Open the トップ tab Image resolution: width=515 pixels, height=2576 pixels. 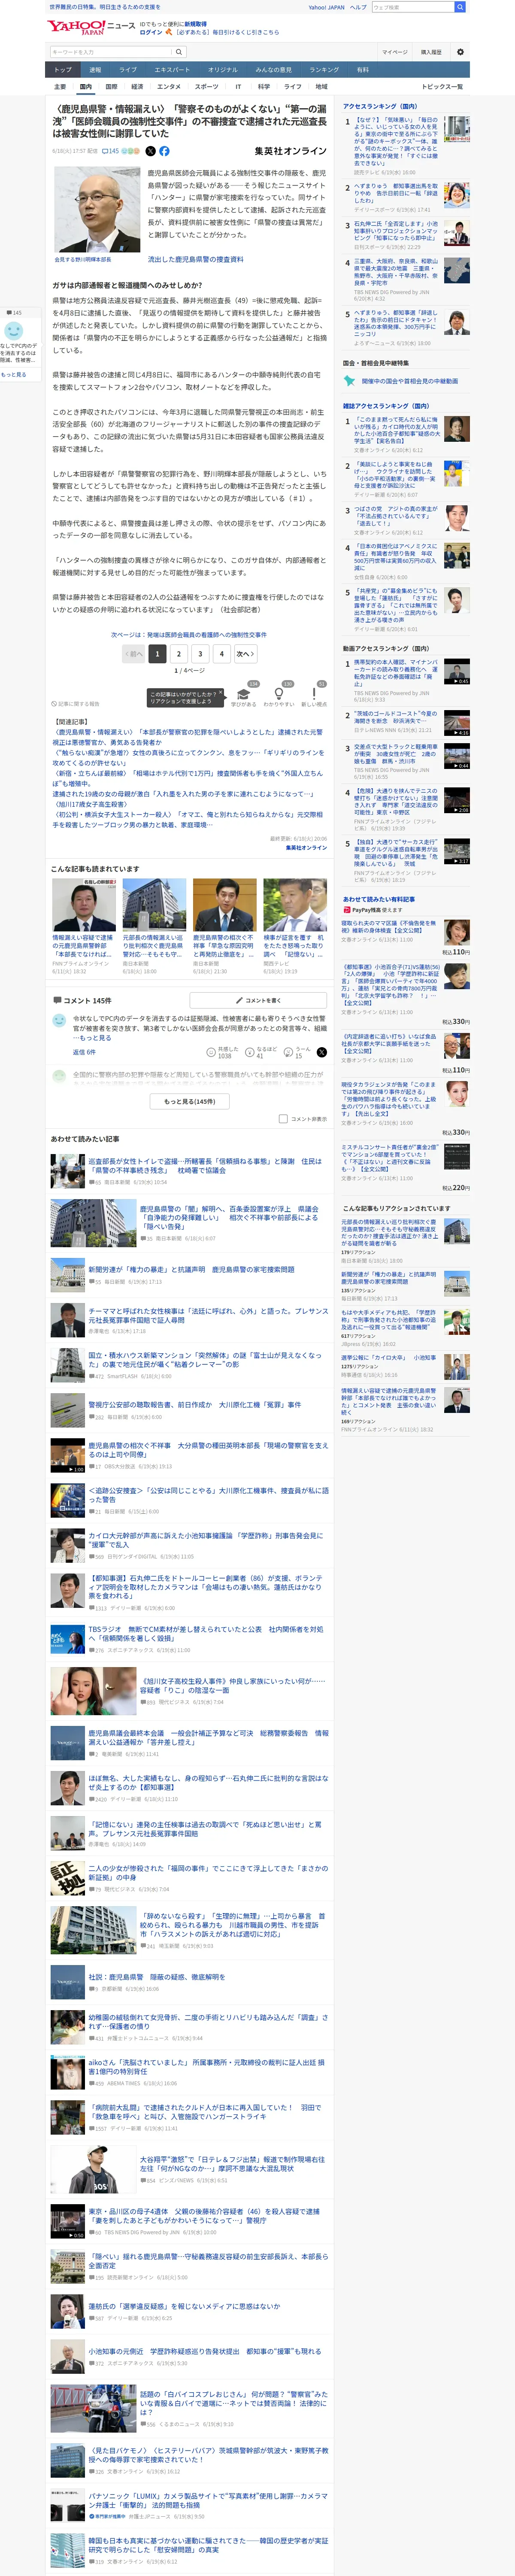click(63, 70)
